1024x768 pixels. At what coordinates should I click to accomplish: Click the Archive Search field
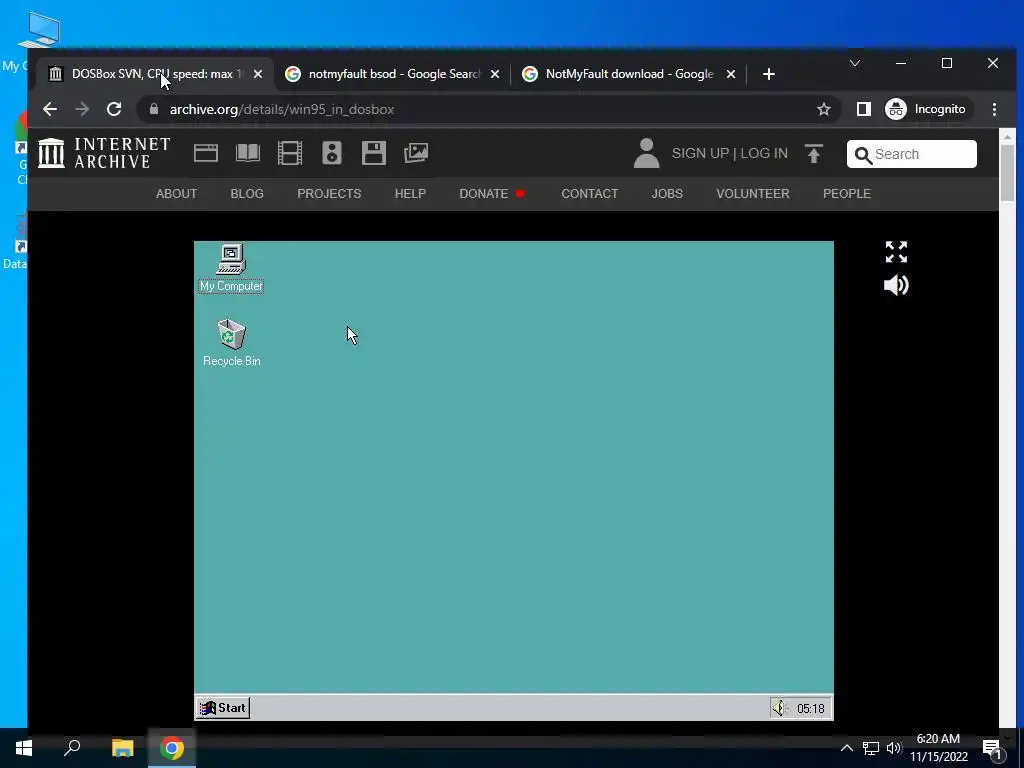[x=912, y=154]
